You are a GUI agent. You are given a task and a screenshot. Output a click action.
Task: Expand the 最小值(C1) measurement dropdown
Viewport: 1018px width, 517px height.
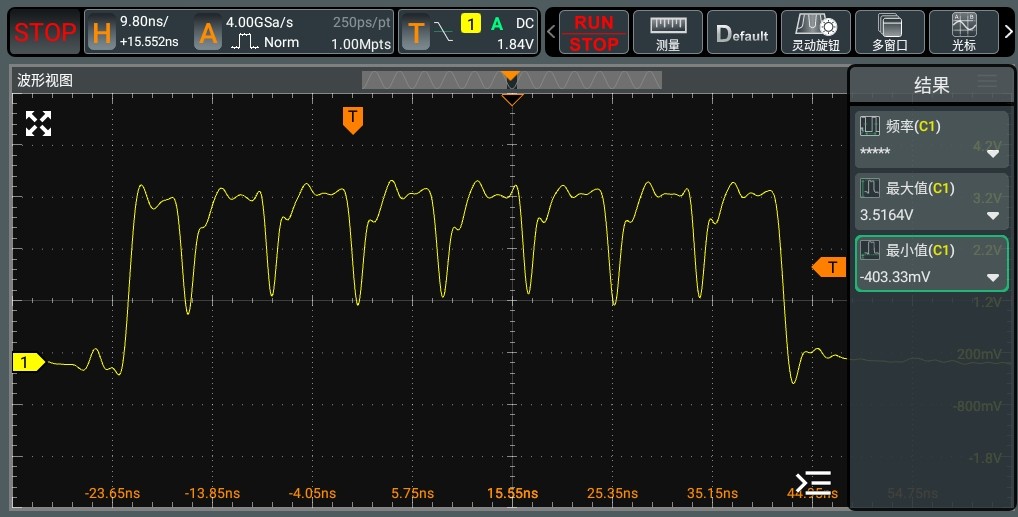[993, 277]
